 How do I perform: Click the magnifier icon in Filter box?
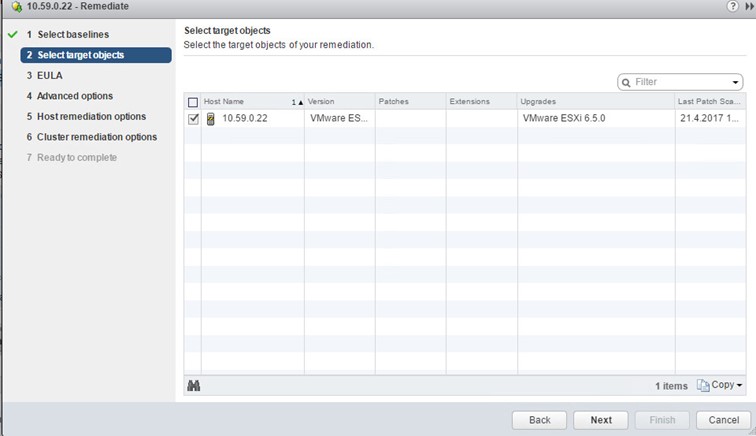click(626, 82)
